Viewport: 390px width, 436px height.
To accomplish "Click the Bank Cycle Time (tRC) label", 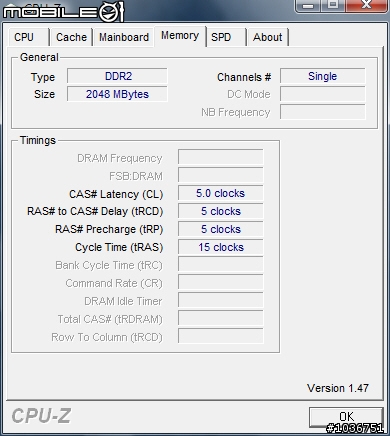I will pos(109,266).
